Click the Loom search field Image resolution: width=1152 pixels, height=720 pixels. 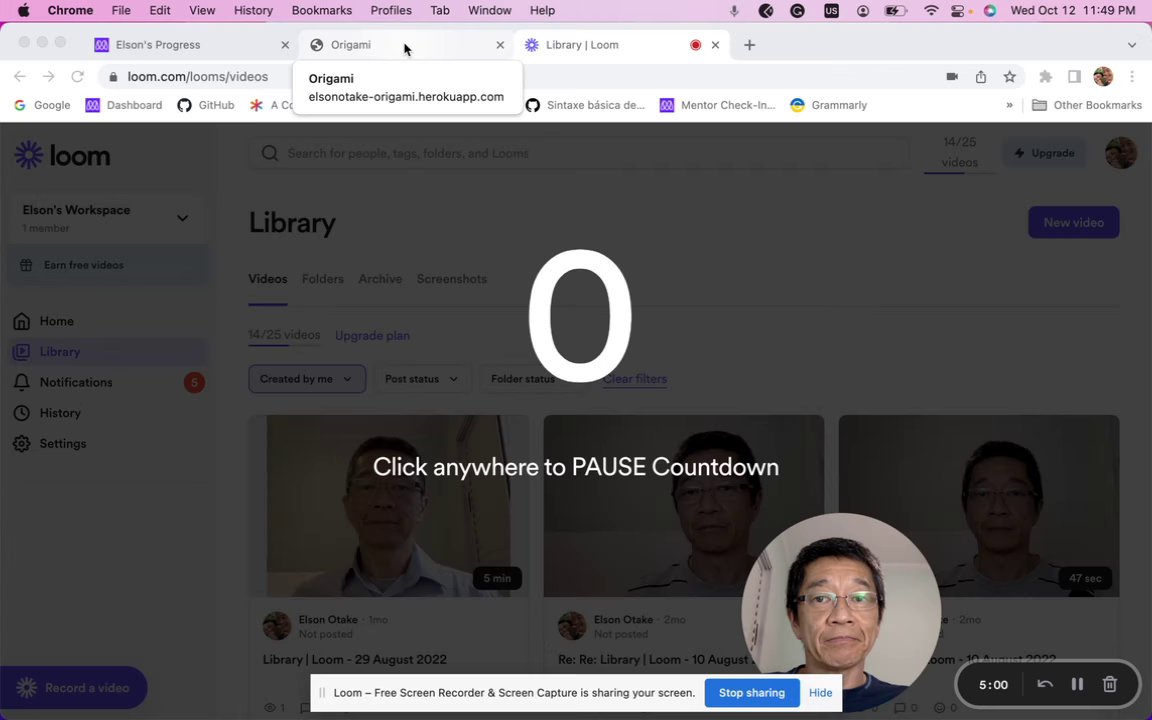pyautogui.click(x=580, y=153)
